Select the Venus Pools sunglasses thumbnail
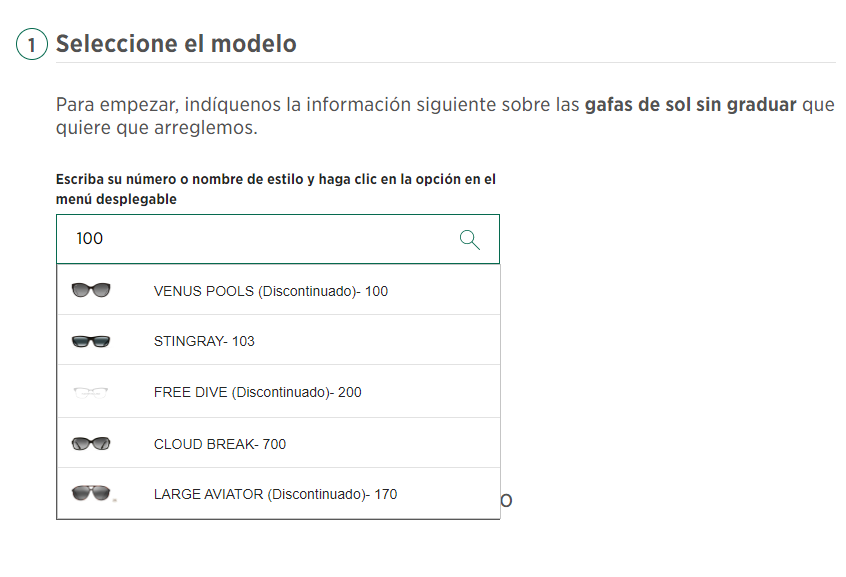 pyautogui.click(x=91, y=290)
